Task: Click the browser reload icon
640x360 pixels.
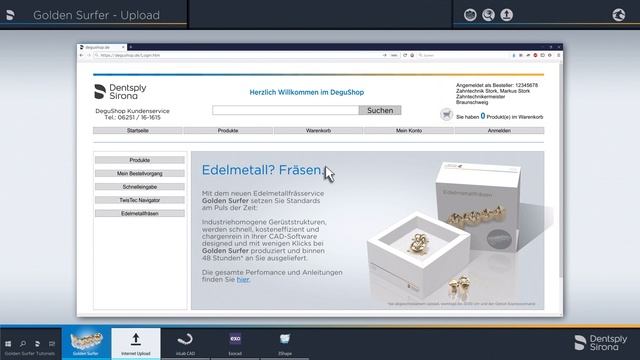Action: 405,55
